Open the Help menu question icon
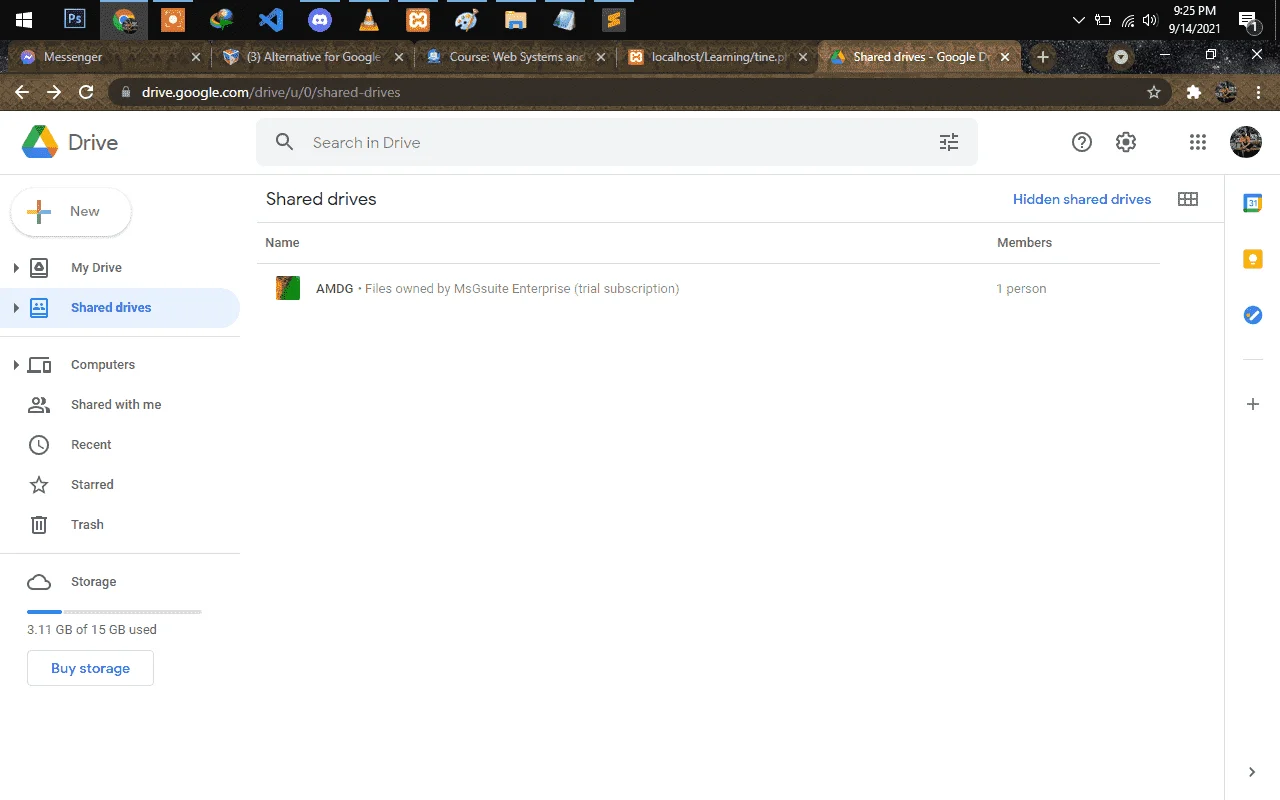1280x800 pixels. (x=1081, y=142)
